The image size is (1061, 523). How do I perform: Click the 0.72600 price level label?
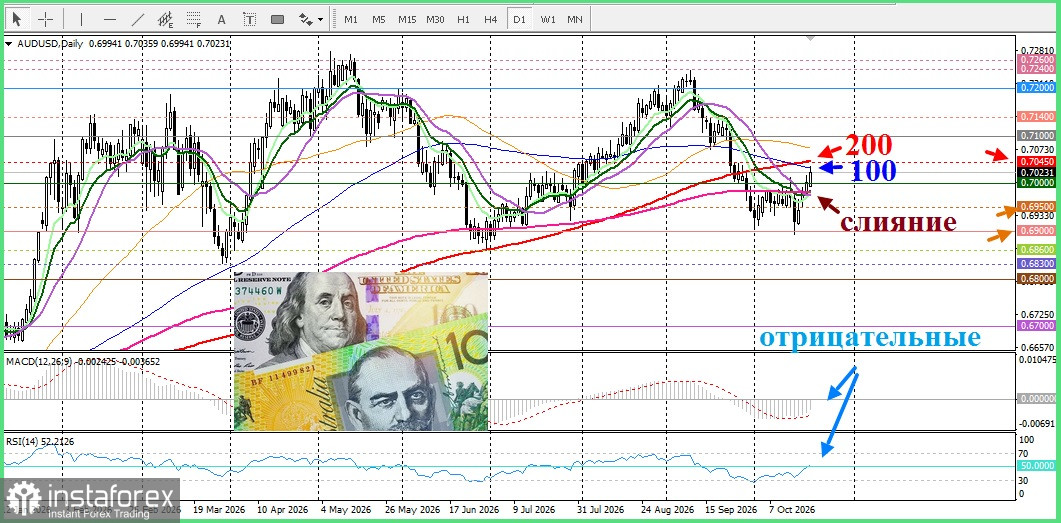click(1038, 60)
